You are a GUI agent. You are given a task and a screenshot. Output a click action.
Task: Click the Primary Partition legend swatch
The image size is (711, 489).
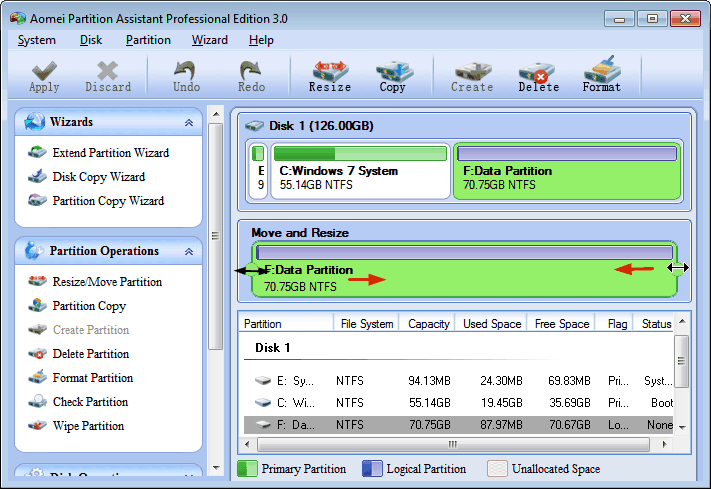pos(247,469)
